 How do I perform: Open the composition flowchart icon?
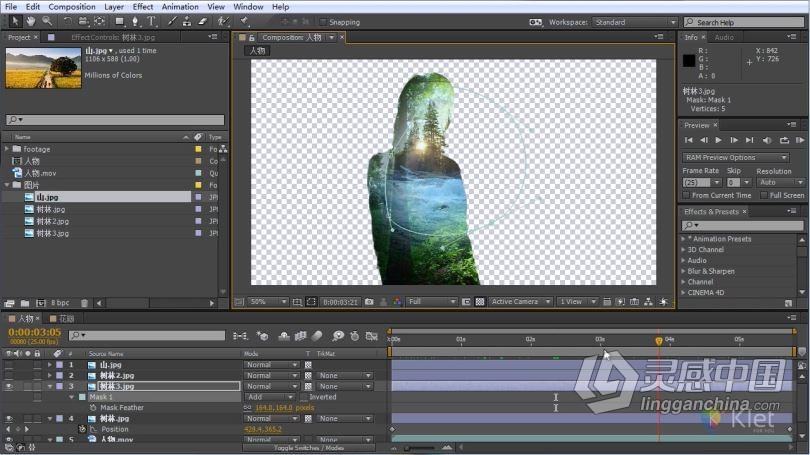coord(648,302)
